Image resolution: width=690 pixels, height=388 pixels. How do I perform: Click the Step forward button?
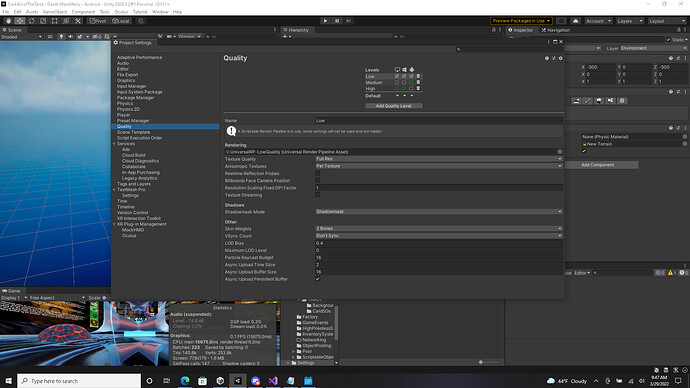click(349, 21)
